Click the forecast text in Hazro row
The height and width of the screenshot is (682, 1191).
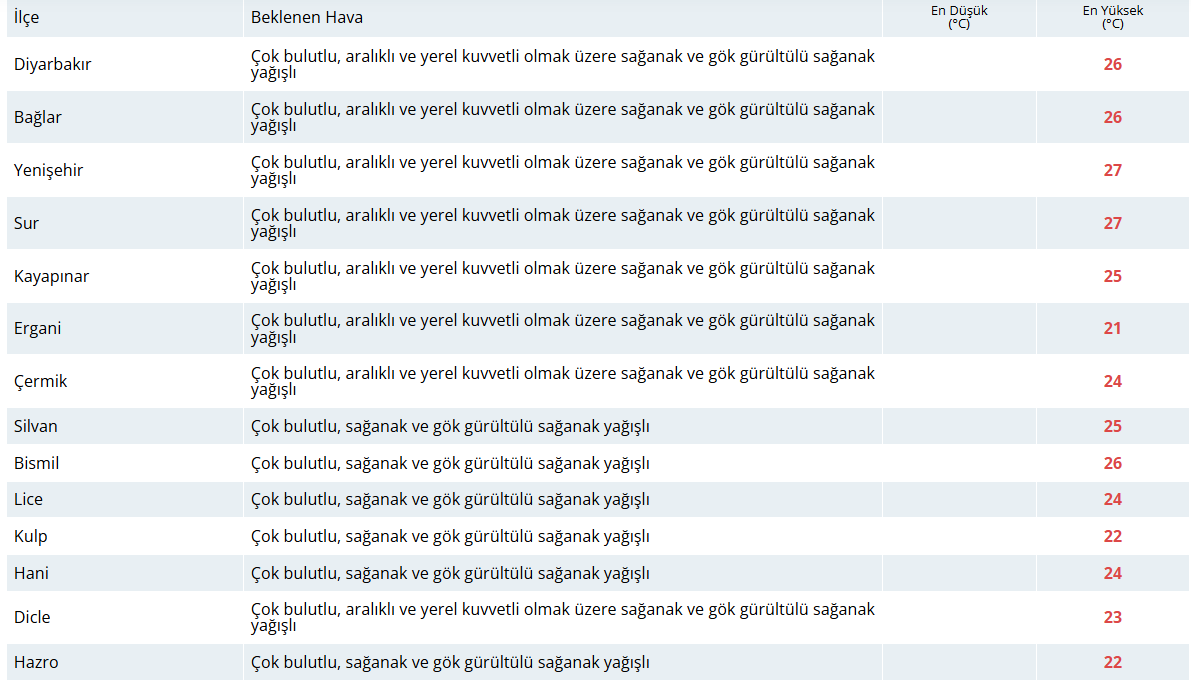tap(450, 663)
